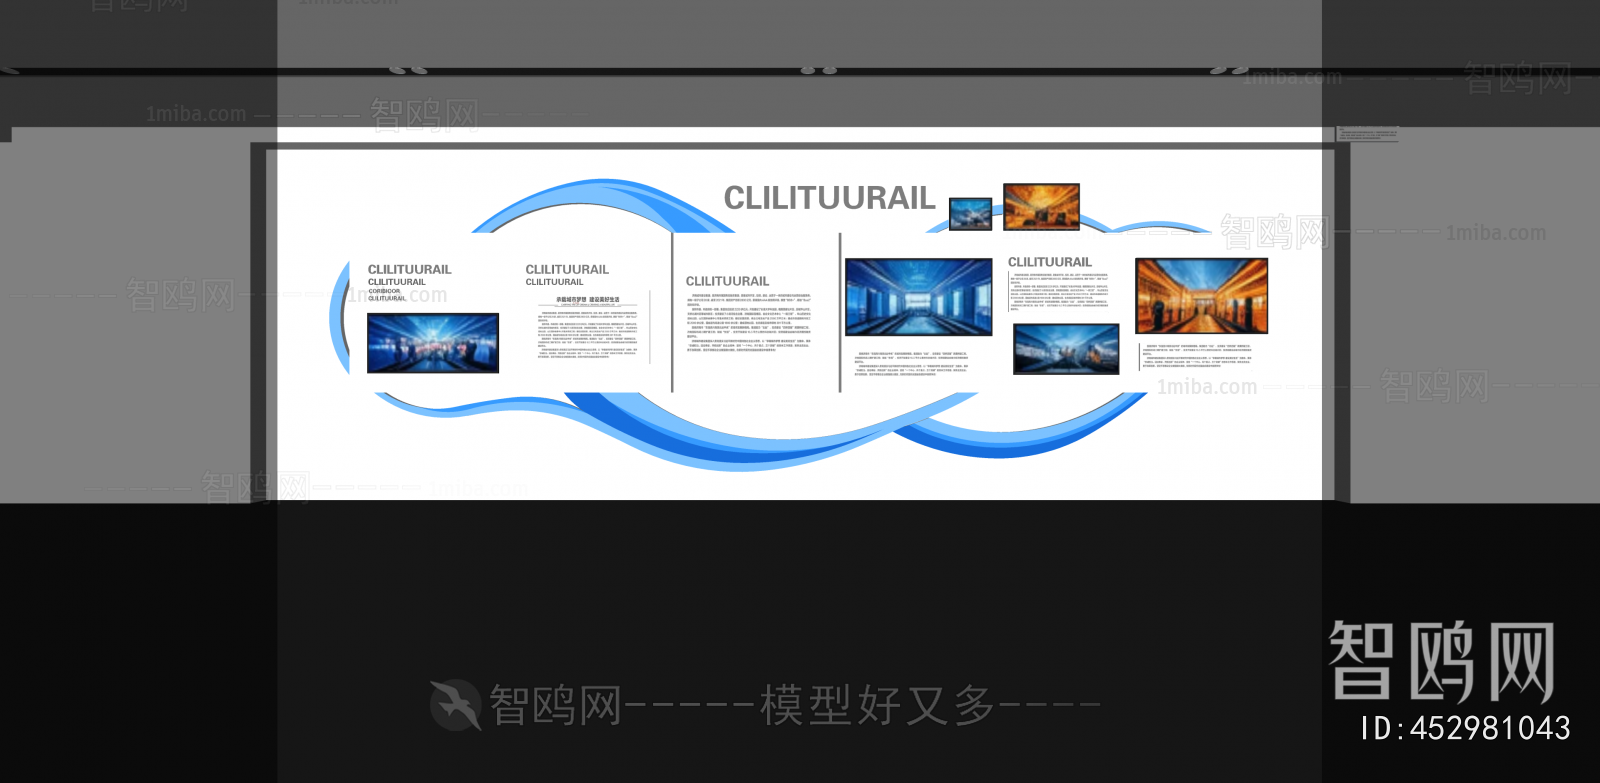Image resolution: width=1600 pixels, height=783 pixels.
Task: Click the CLILITUURAIL heading left of the orange corridor image
Action: click(x=1050, y=262)
